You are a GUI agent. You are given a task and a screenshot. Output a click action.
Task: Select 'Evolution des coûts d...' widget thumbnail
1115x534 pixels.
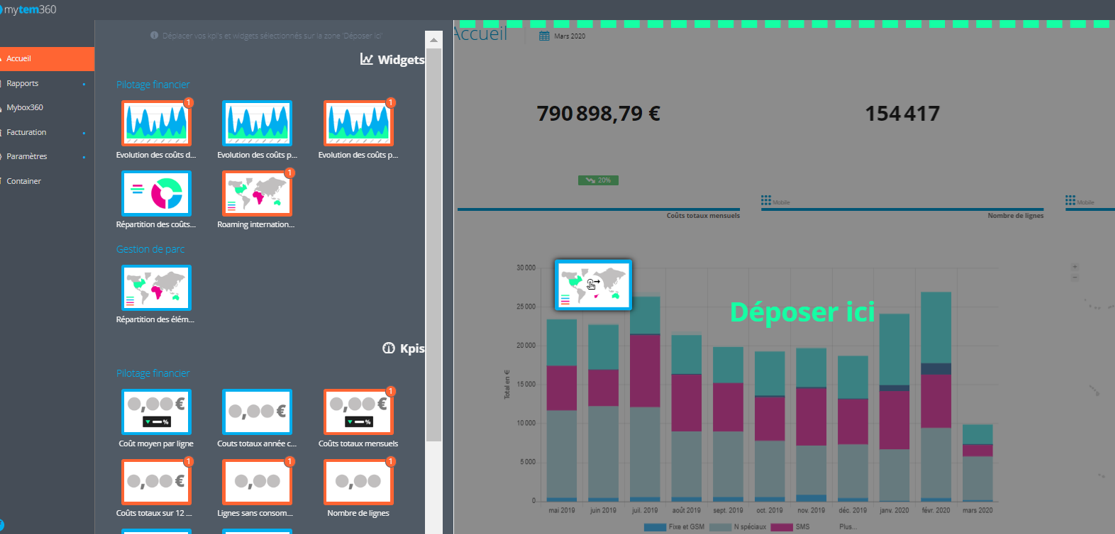click(x=156, y=123)
